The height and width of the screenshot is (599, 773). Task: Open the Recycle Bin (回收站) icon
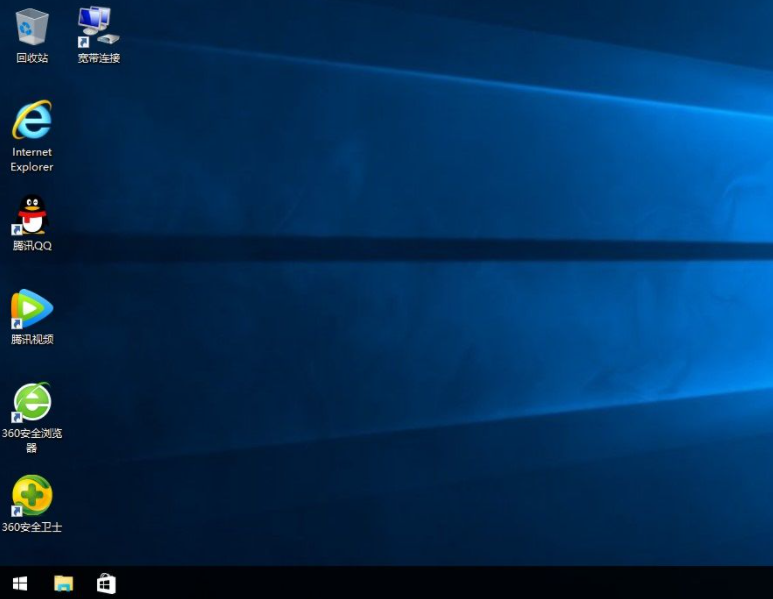(x=32, y=26)
